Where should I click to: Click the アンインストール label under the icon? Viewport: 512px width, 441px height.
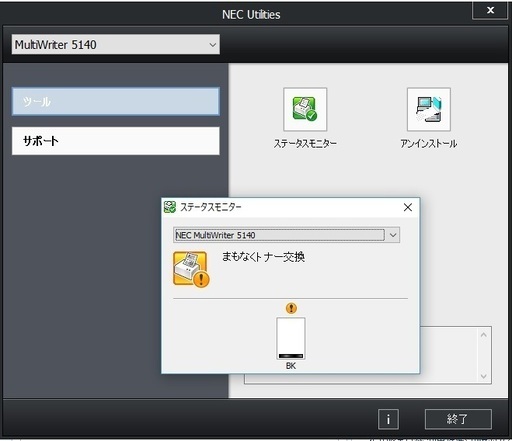429,143
